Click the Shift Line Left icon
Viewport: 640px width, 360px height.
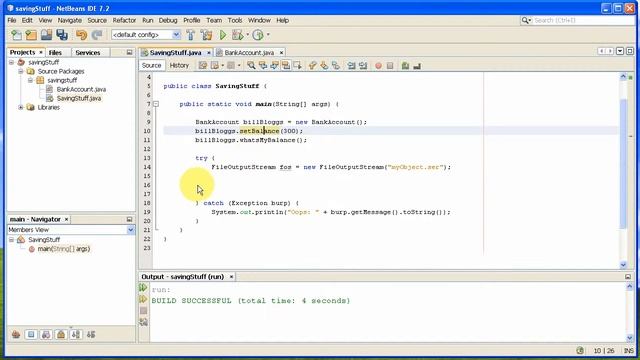point(351,66)
